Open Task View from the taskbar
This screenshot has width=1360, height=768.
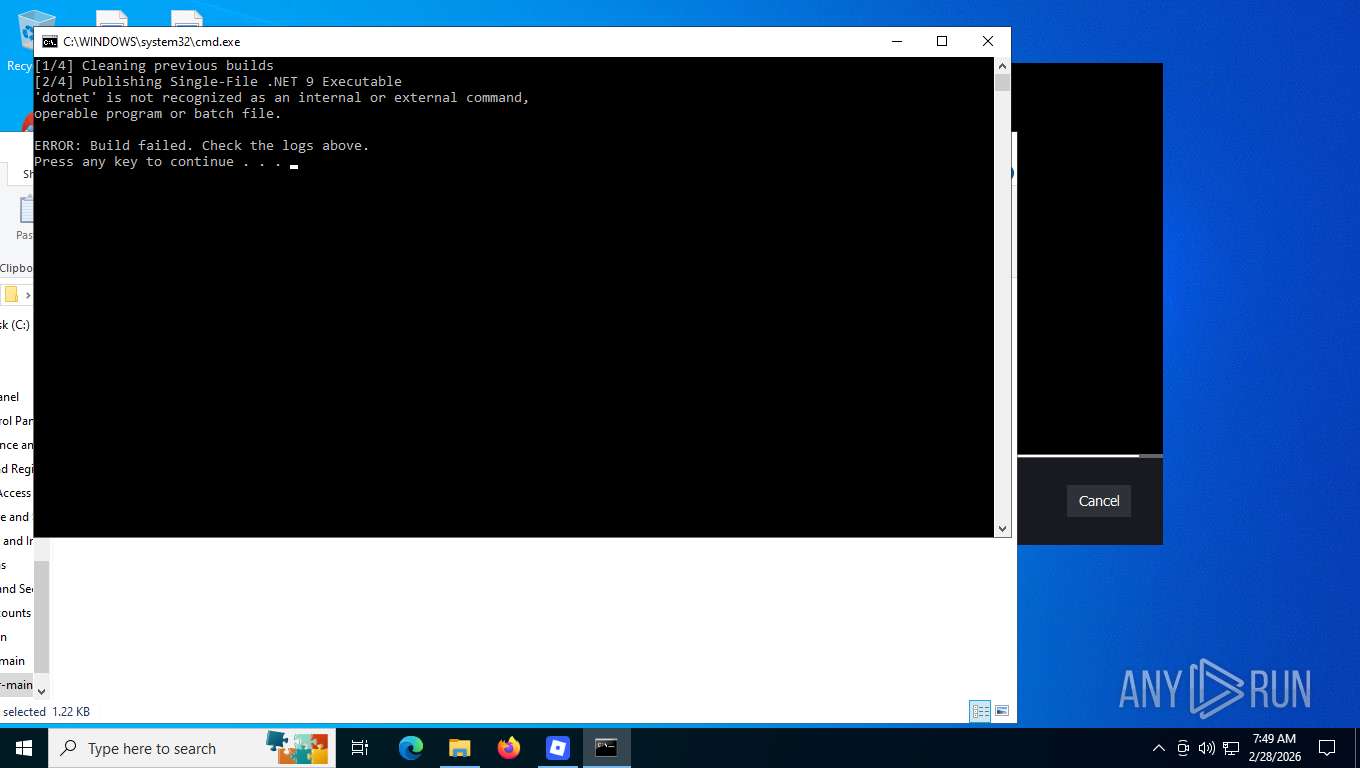coord(360,748)
